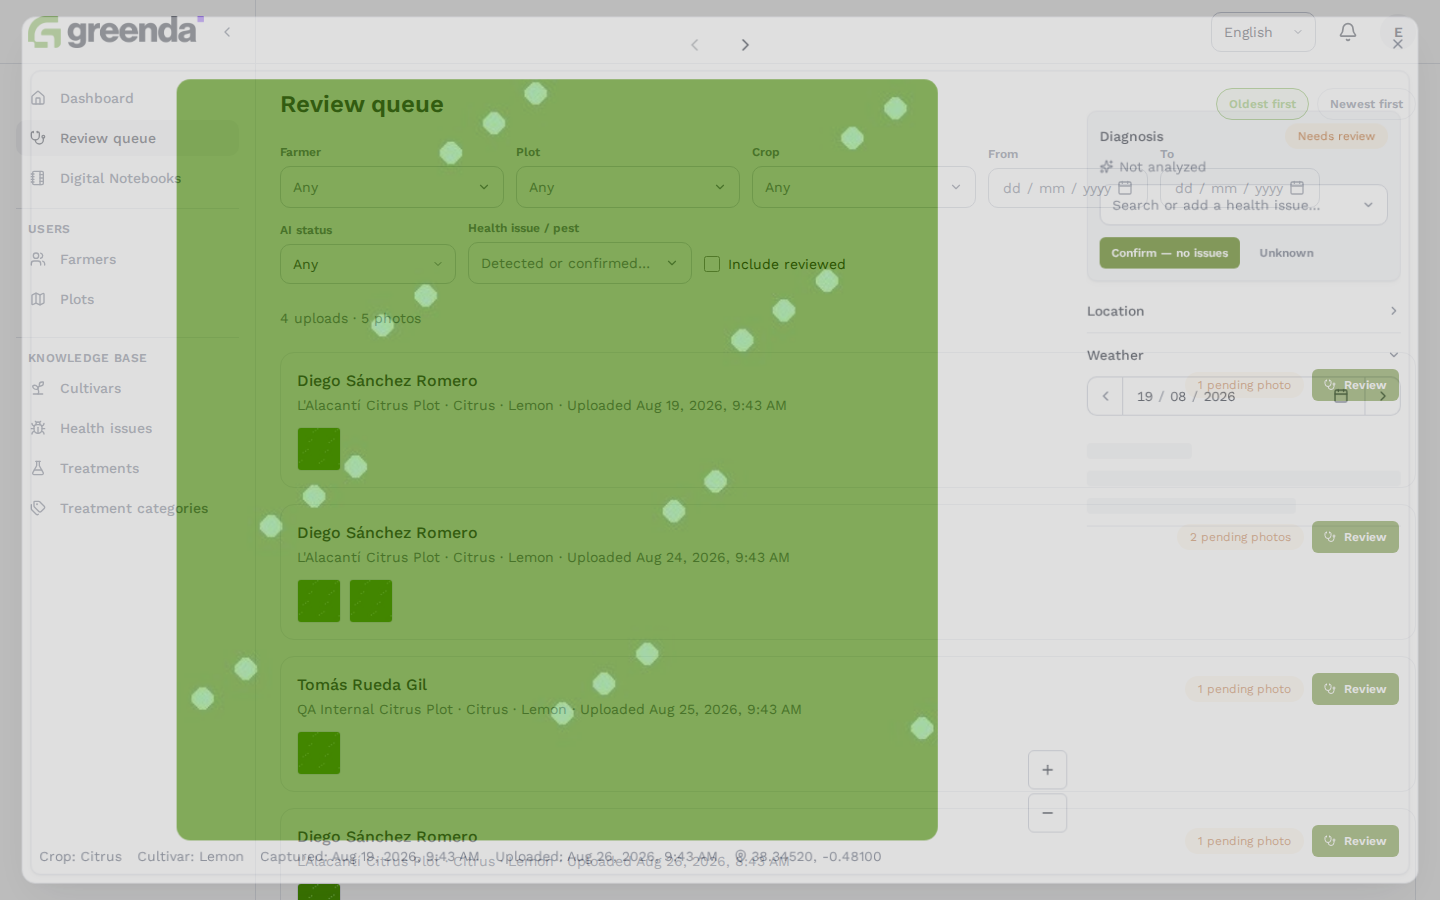Click Crop: Citrus caption text

(x=80, y=856)
